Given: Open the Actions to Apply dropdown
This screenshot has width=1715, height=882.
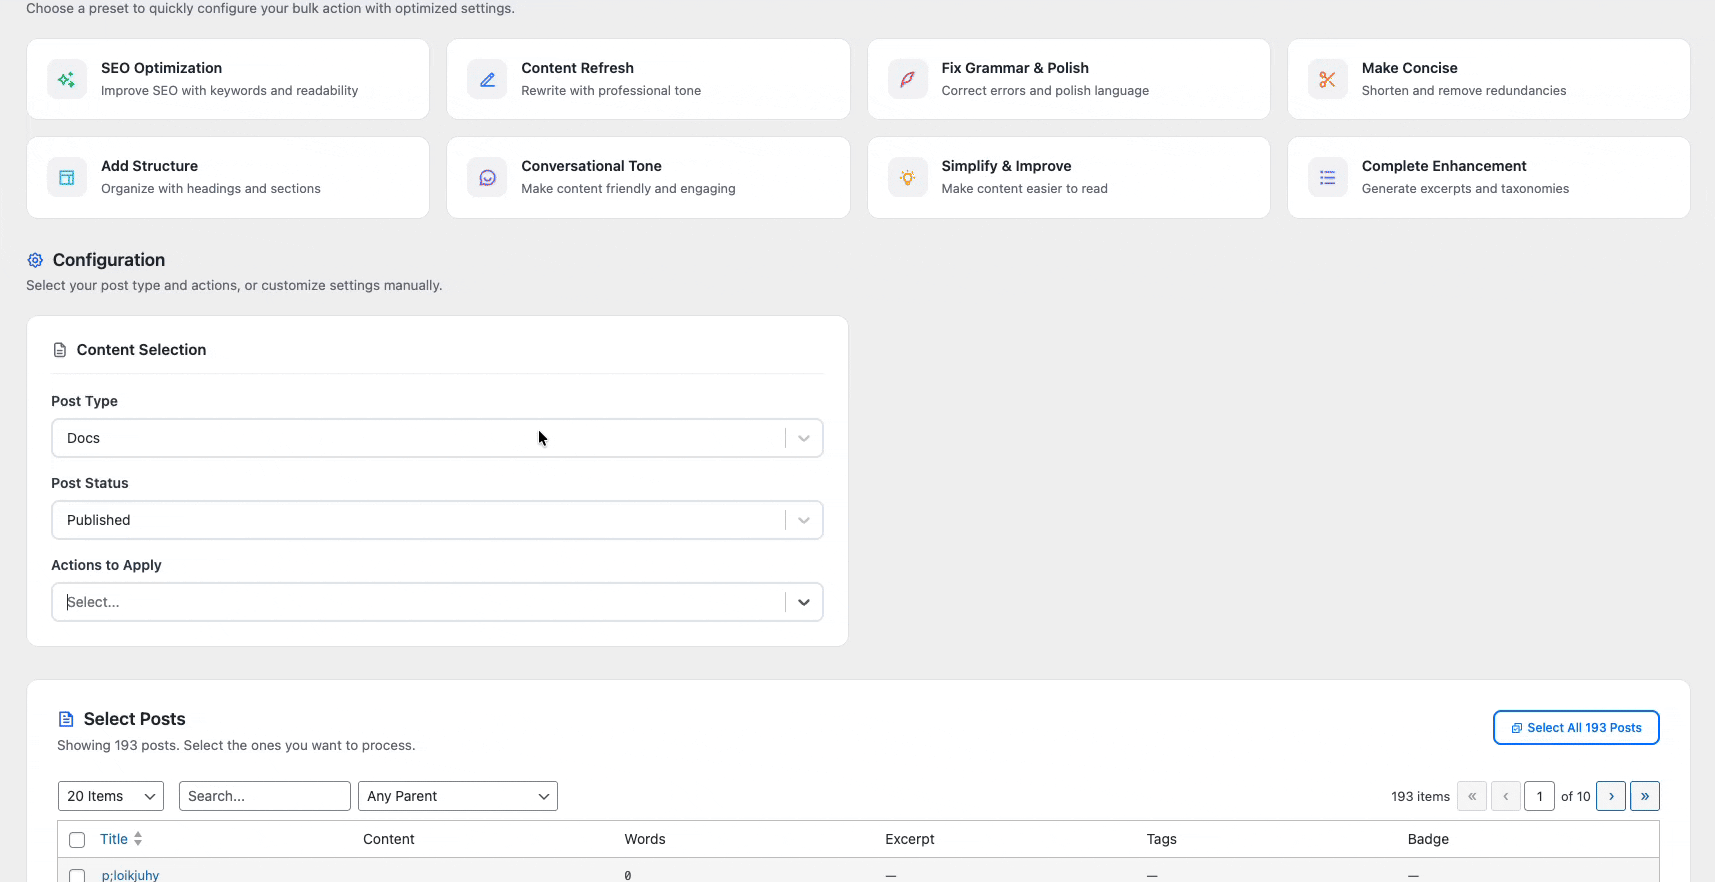Looking at the screenshot, I should coord(437,602).
